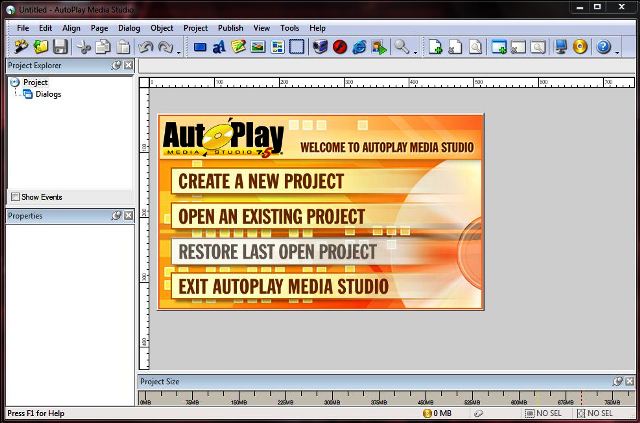
Task: Open the Align menu
Action: [x=71, y=28]
